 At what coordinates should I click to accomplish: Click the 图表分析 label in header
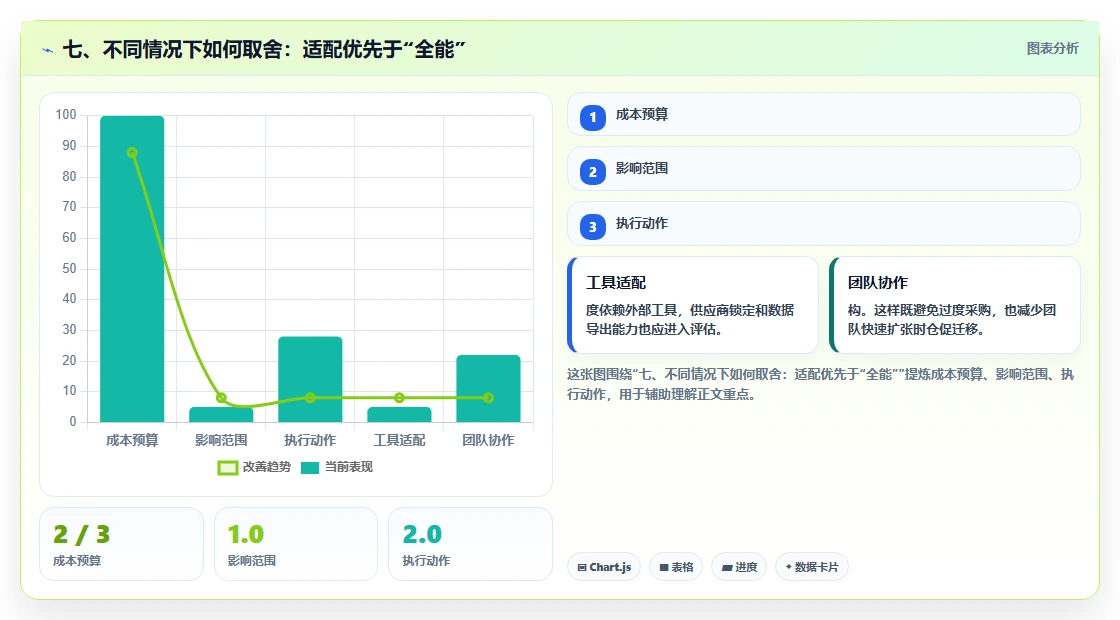pos(1052,49)
